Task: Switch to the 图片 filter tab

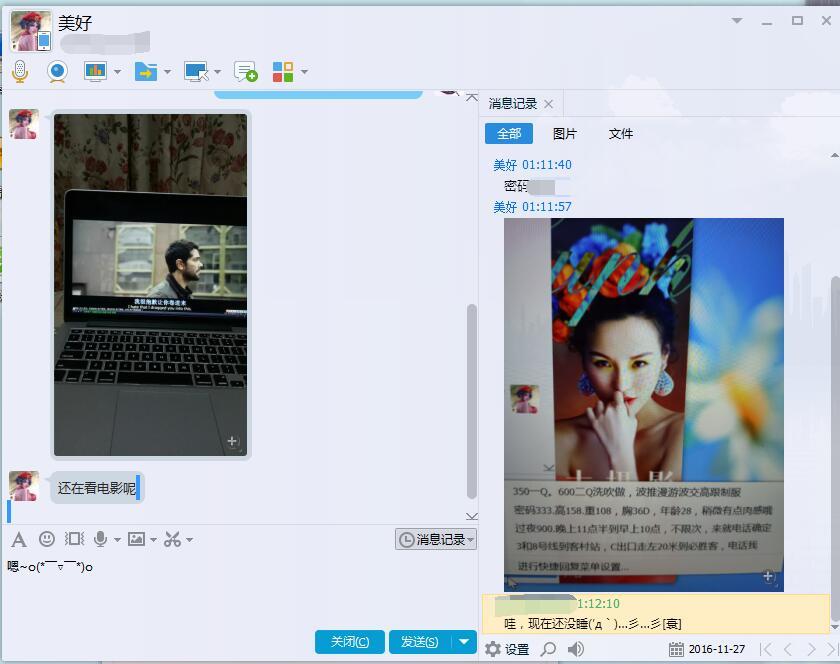Action: tap(565, 133)
